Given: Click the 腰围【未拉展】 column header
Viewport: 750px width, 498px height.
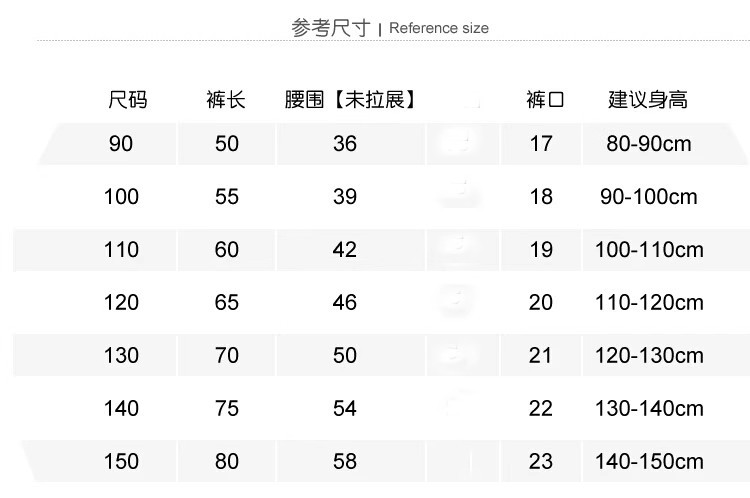Looking at the screenshot, I should click(349, 100).
